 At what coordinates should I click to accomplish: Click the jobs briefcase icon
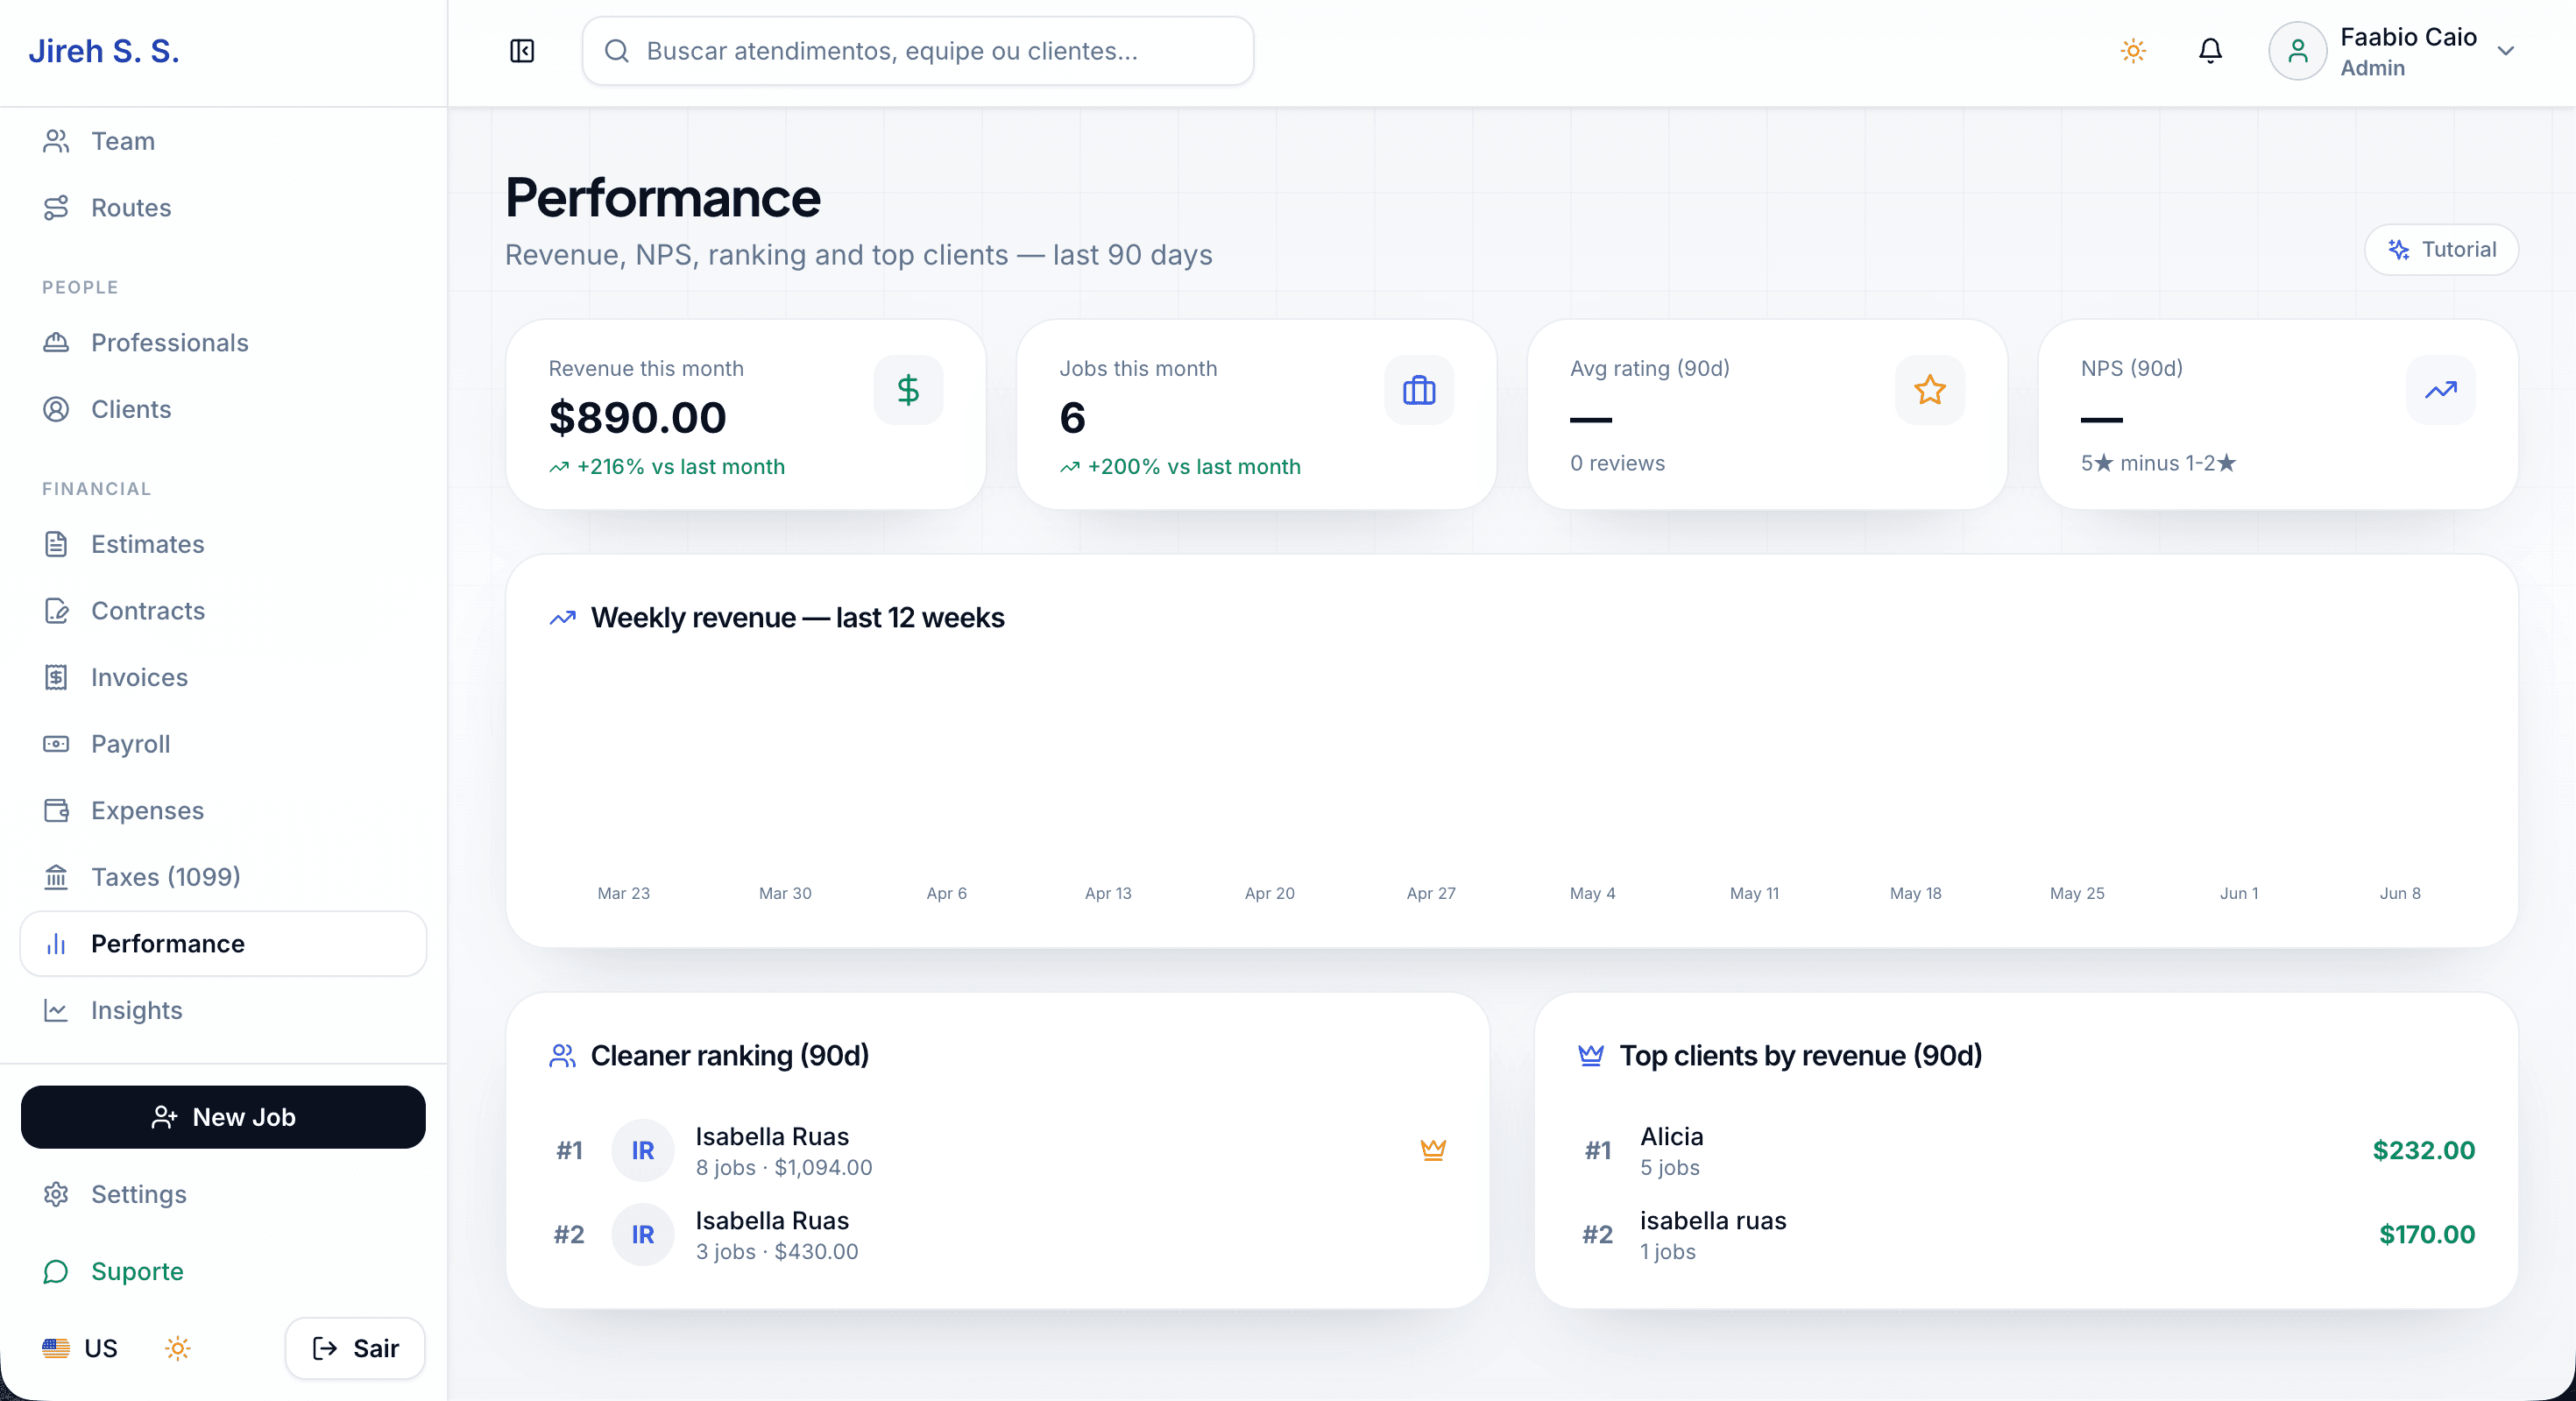[x=1419, y=390]
